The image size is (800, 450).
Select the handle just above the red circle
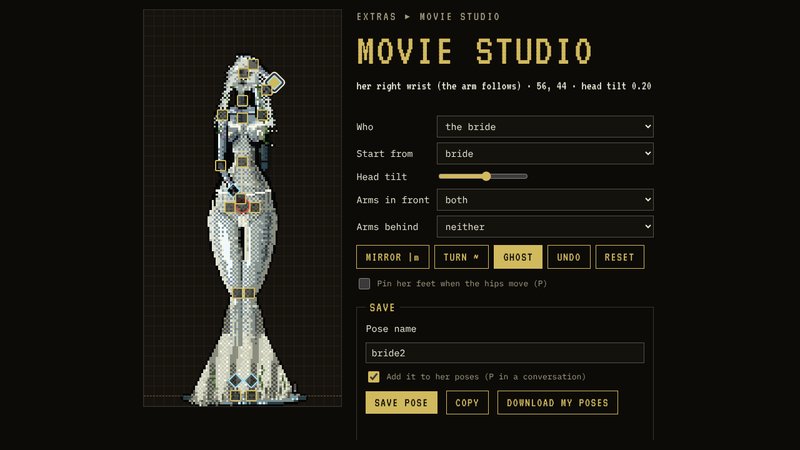(x=240, y=198)
